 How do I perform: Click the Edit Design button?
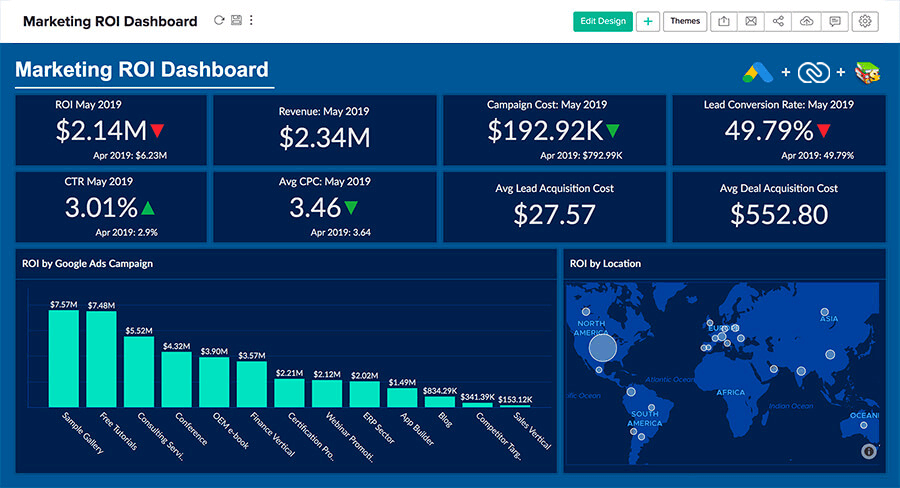tap(602, 21)
